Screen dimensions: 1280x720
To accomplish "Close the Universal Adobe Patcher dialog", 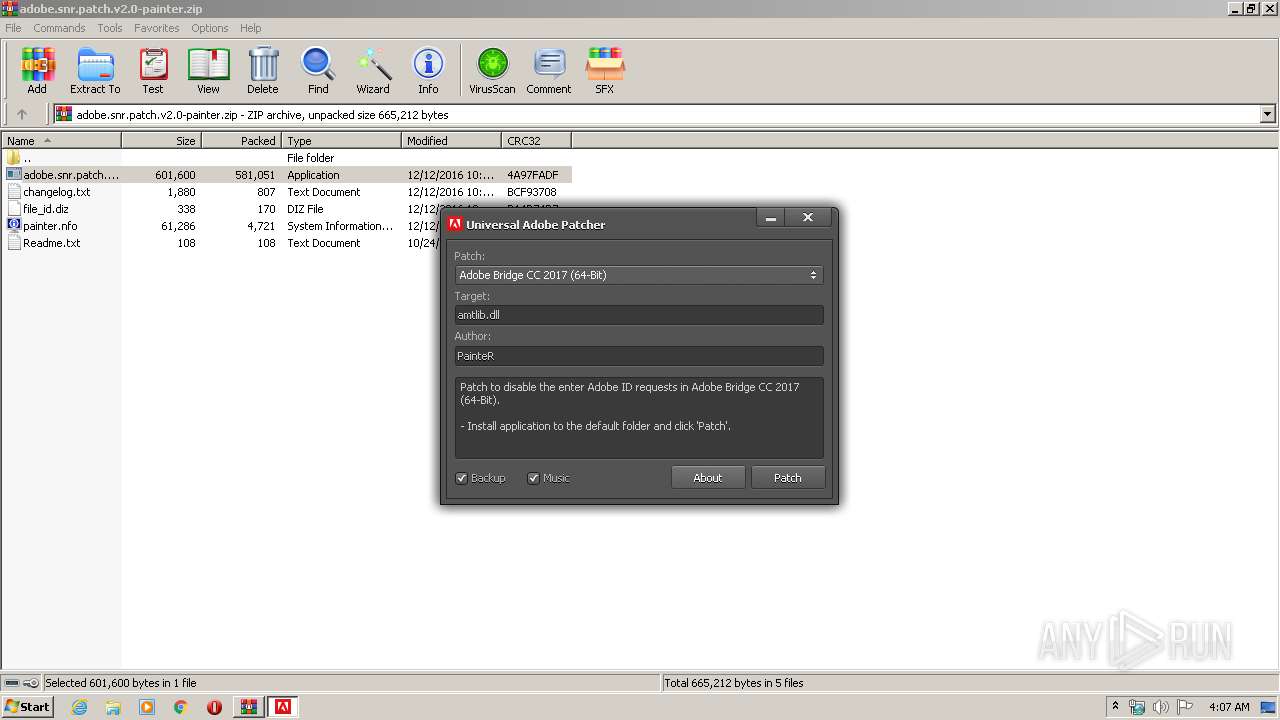I will click(808, 218).
